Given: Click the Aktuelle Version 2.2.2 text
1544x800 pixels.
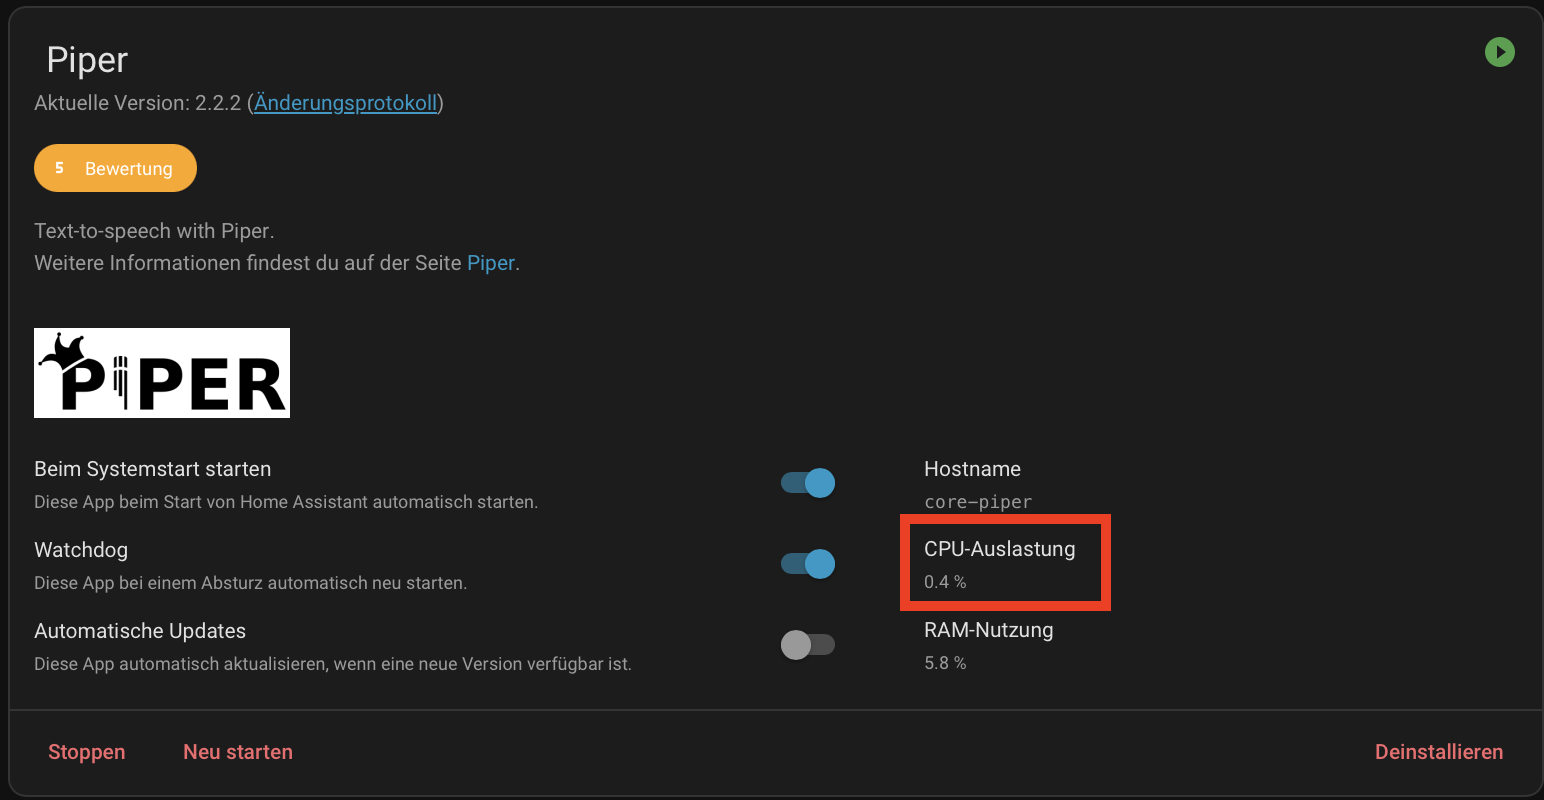Looking at the screenshot, I should (138, 103).
